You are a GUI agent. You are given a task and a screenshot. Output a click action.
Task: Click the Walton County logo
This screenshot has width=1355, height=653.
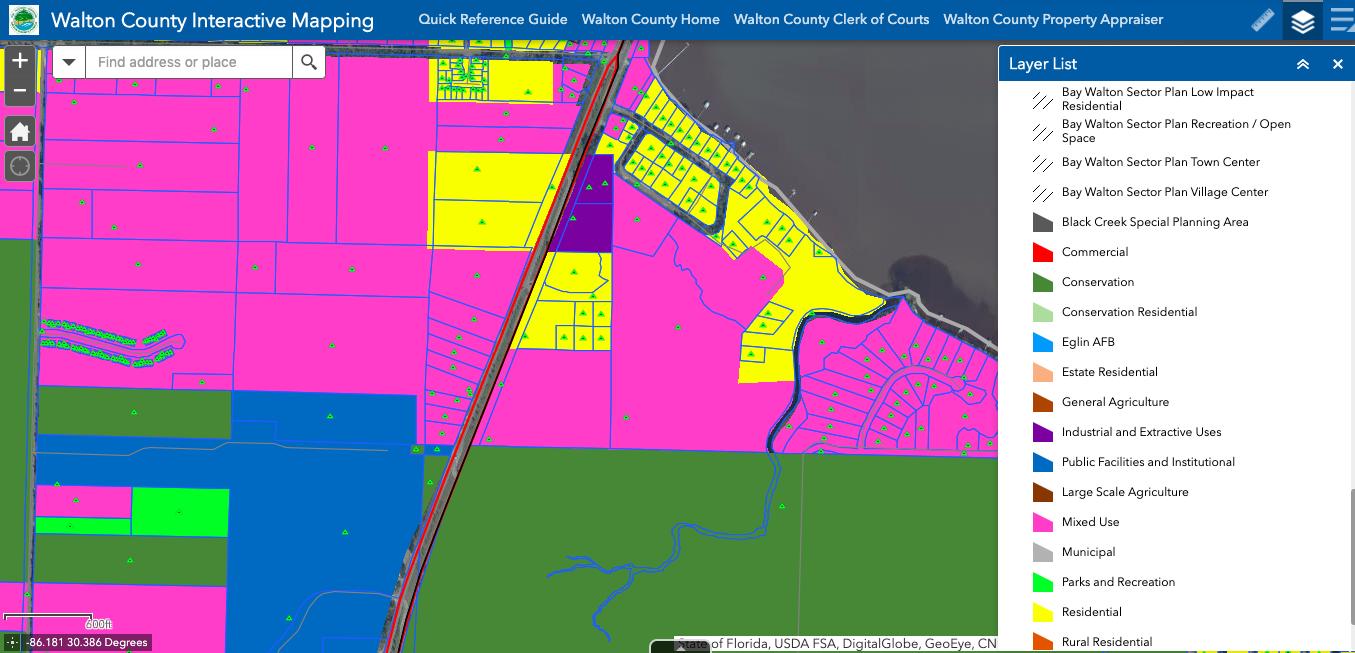point(24,20)
